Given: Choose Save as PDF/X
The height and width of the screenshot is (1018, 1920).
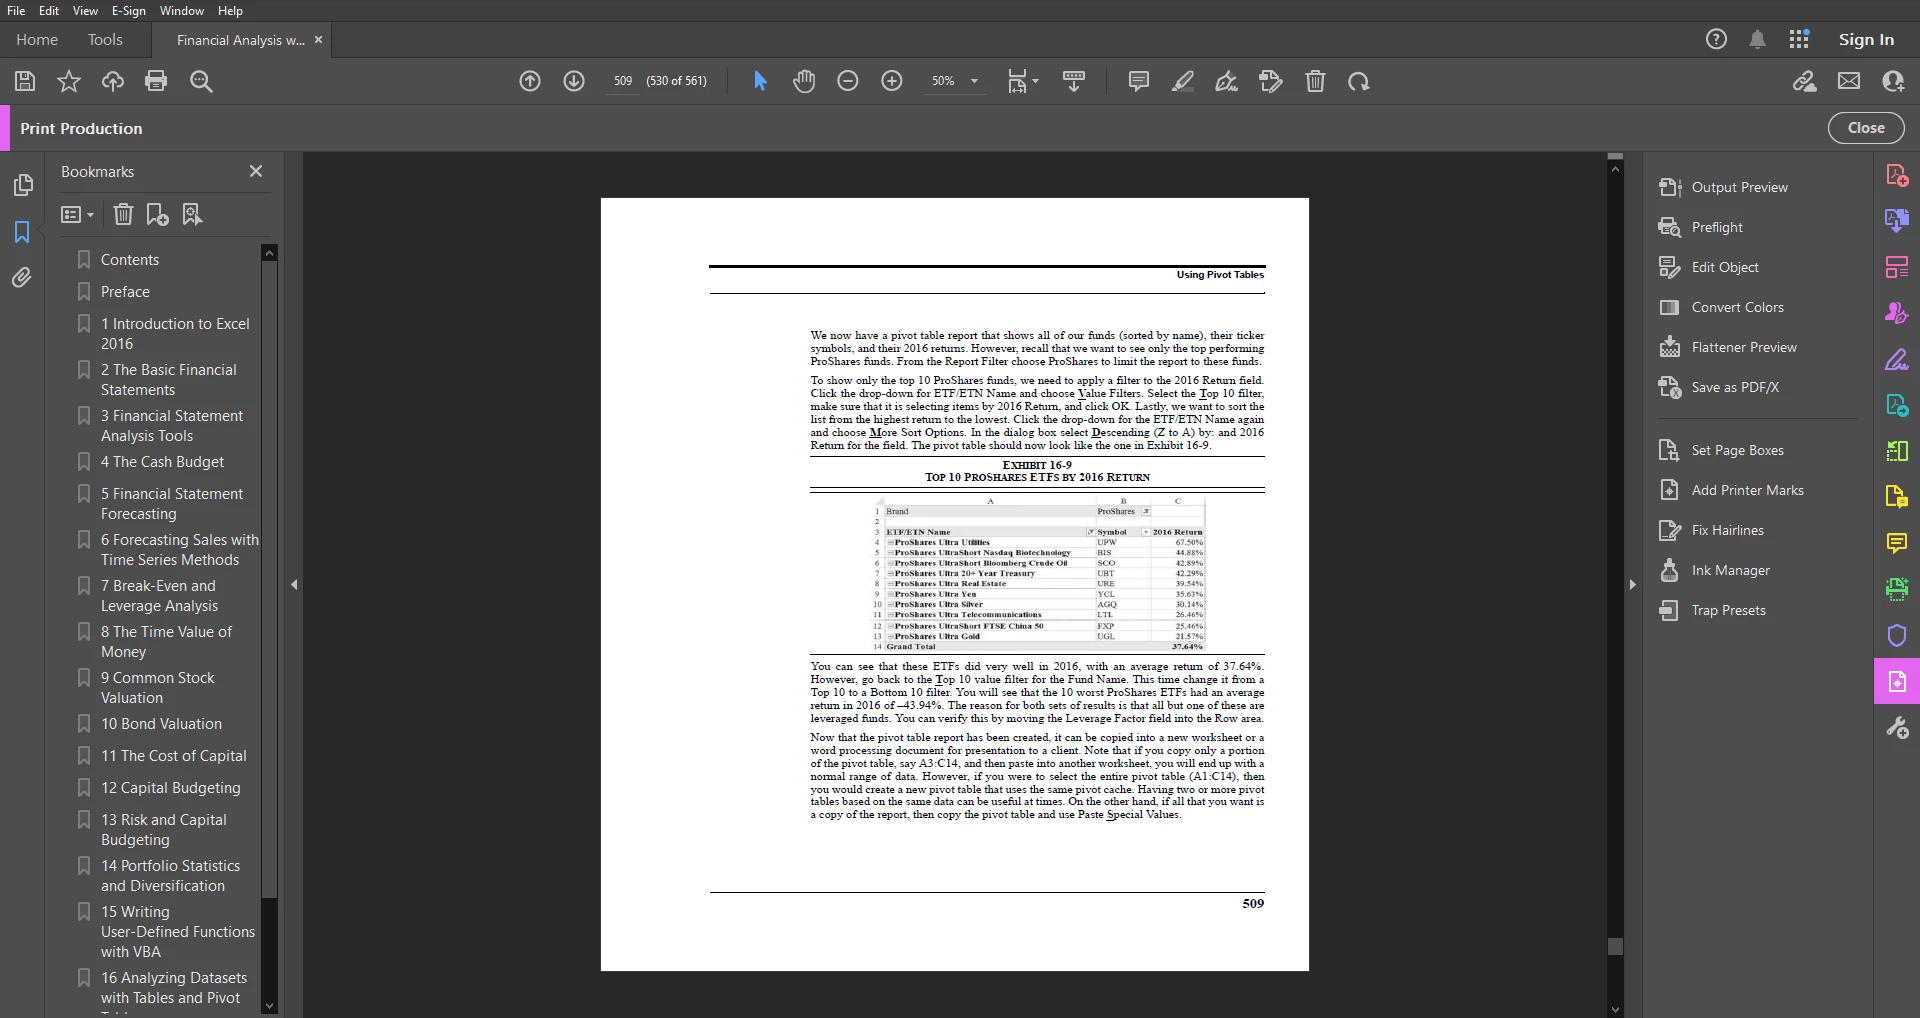Looking at the screenshot, I should (1719, 387).
